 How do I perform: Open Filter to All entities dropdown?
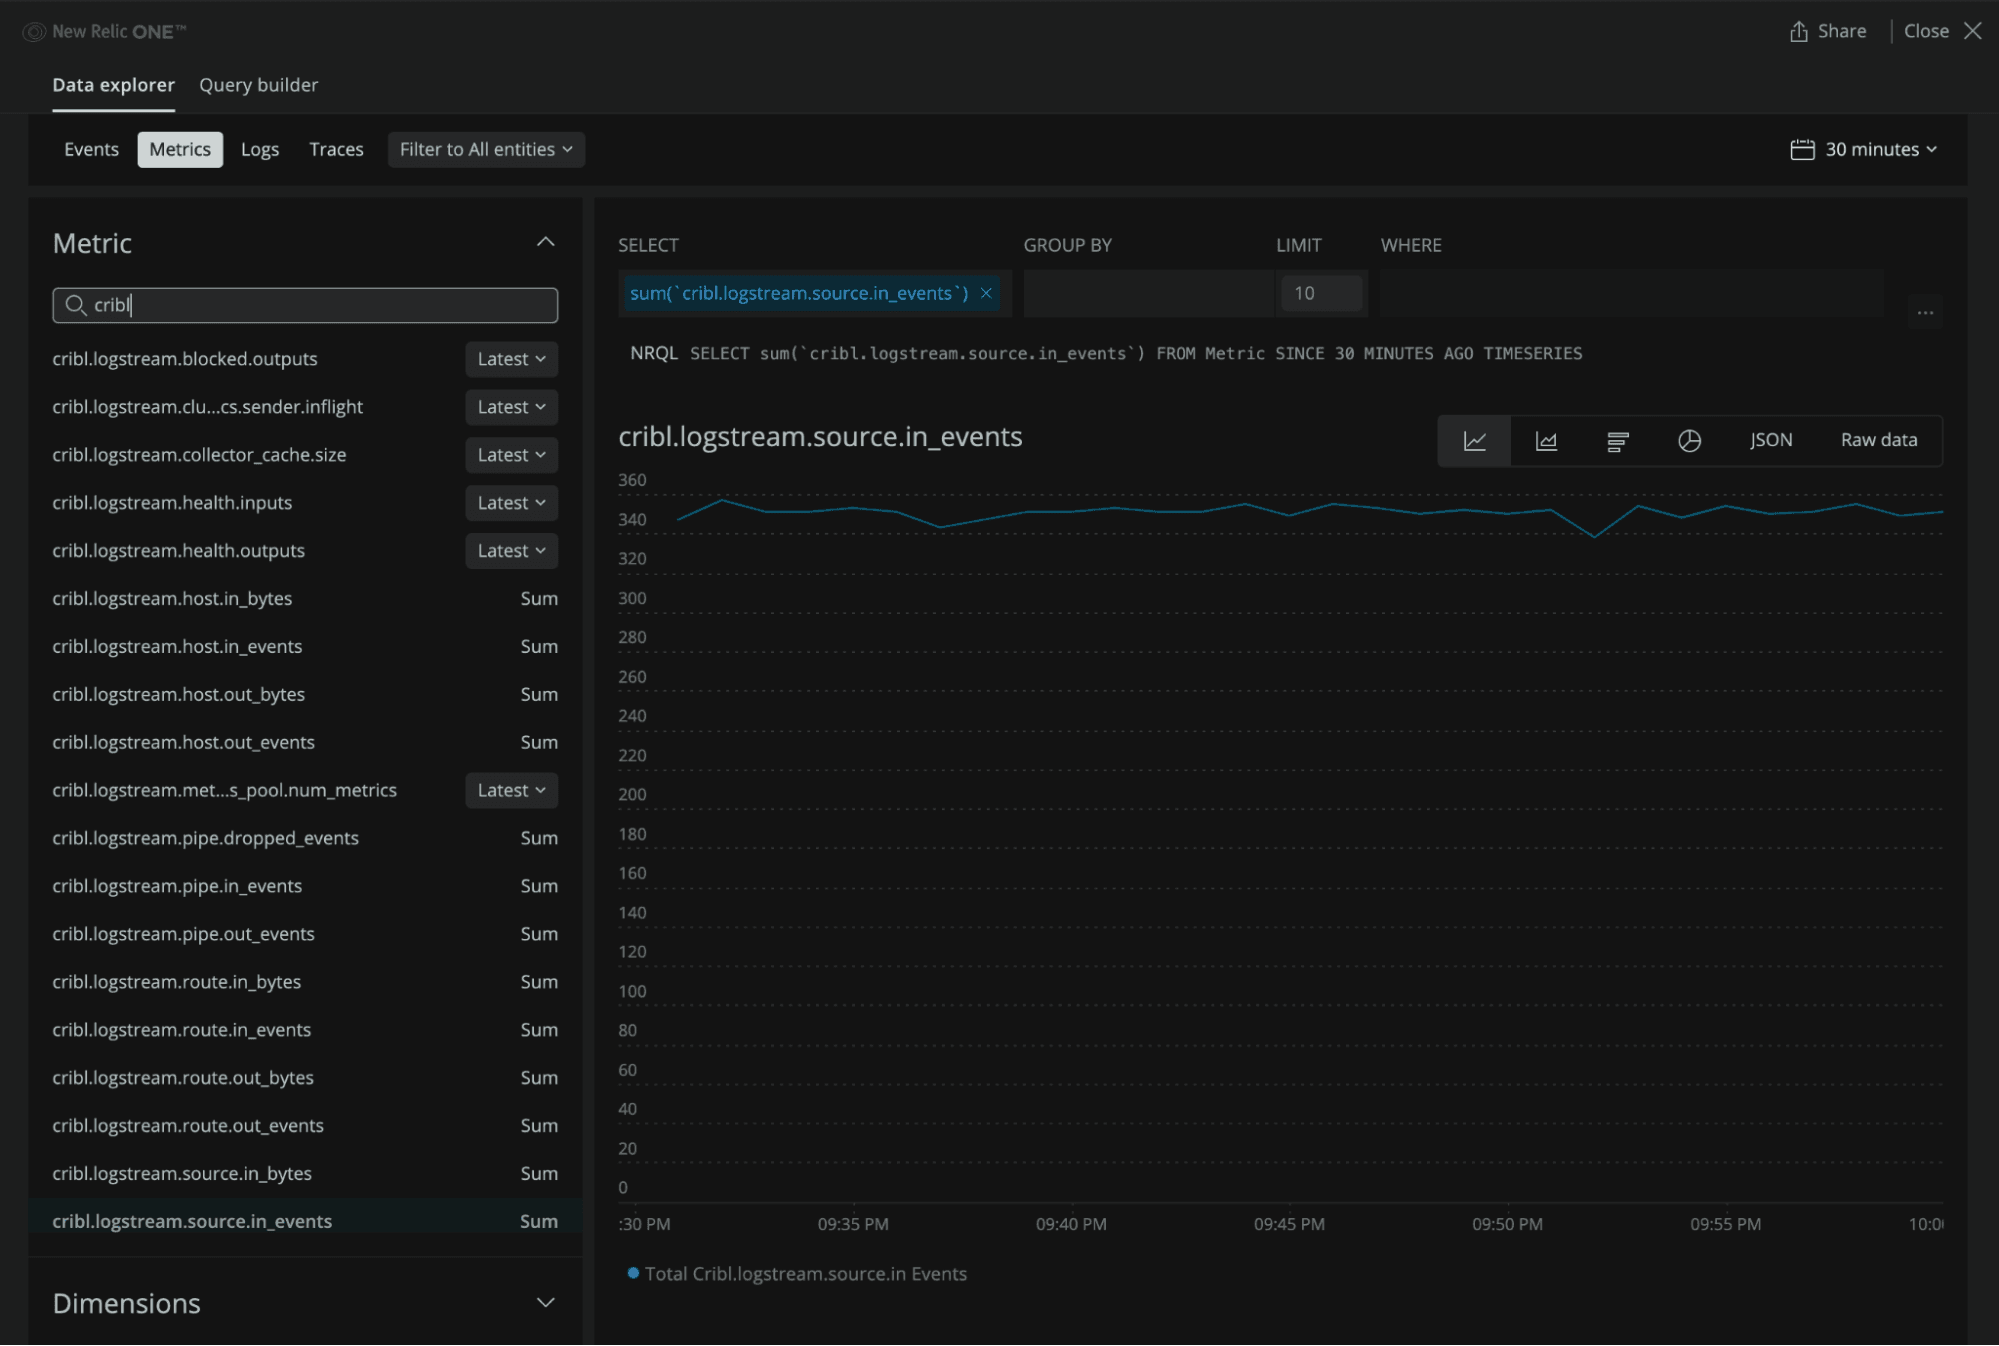pos(486,149)
